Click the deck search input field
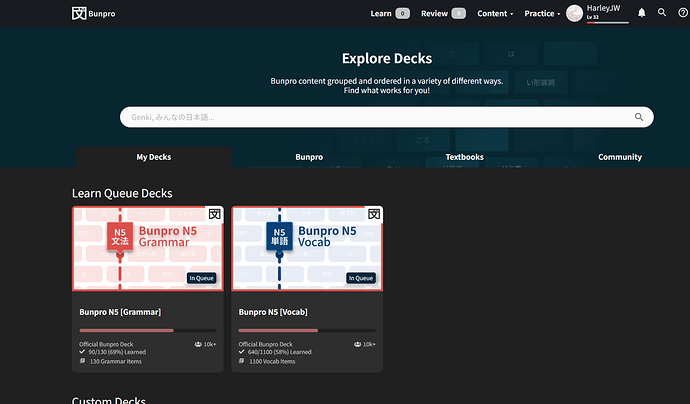Screen dimensions: 690x404 point(380,117)
